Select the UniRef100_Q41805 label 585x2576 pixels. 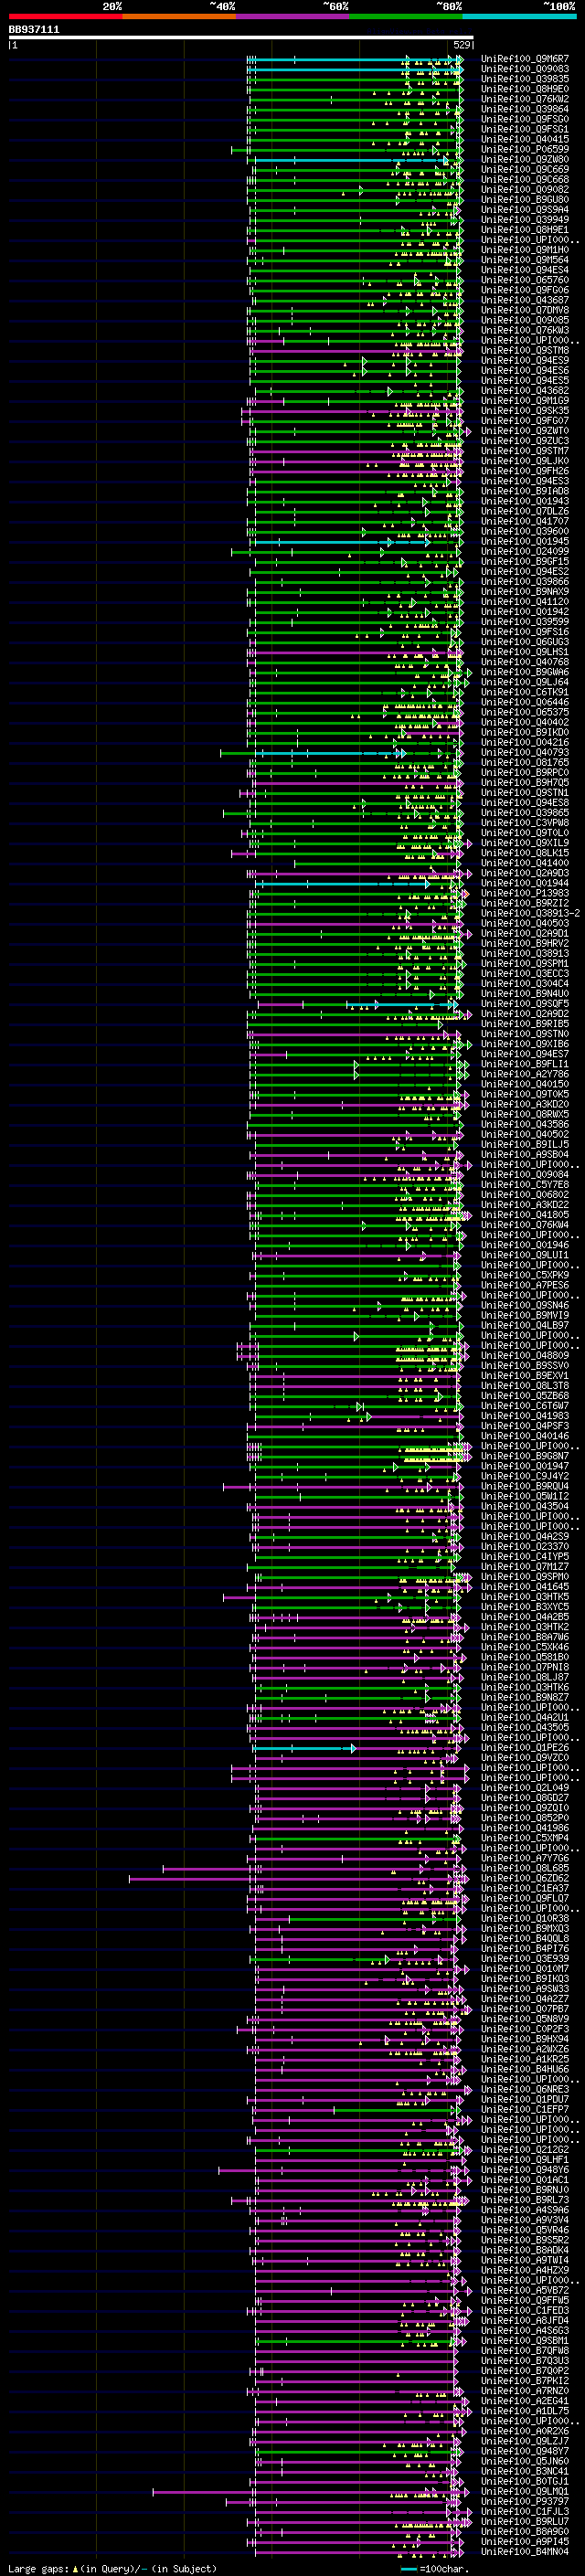pos(524,1215)
